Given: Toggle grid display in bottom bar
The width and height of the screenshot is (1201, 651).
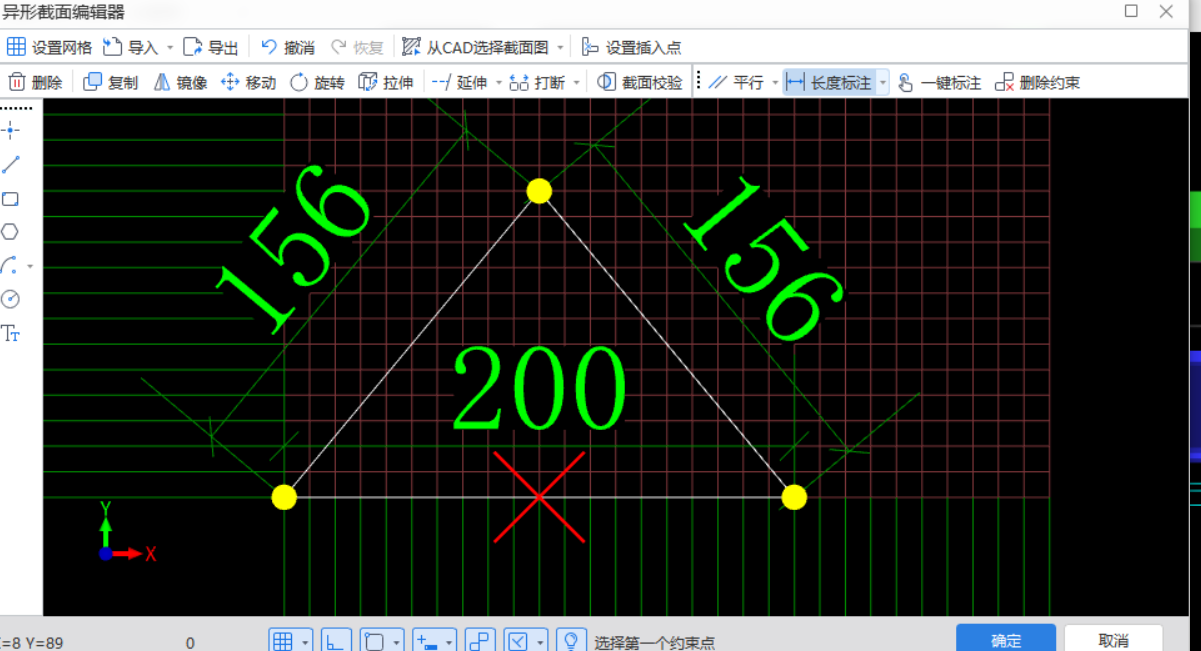Looking at the screenshot, I should (283, 641).
